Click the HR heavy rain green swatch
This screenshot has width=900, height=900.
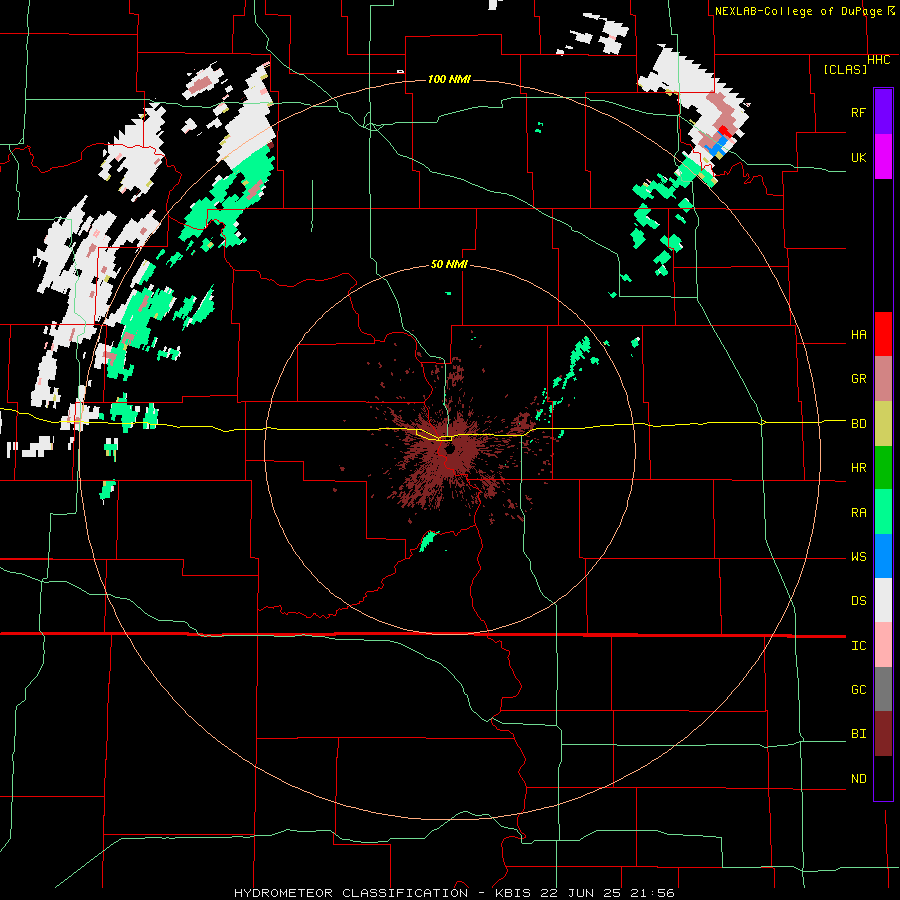883,468
